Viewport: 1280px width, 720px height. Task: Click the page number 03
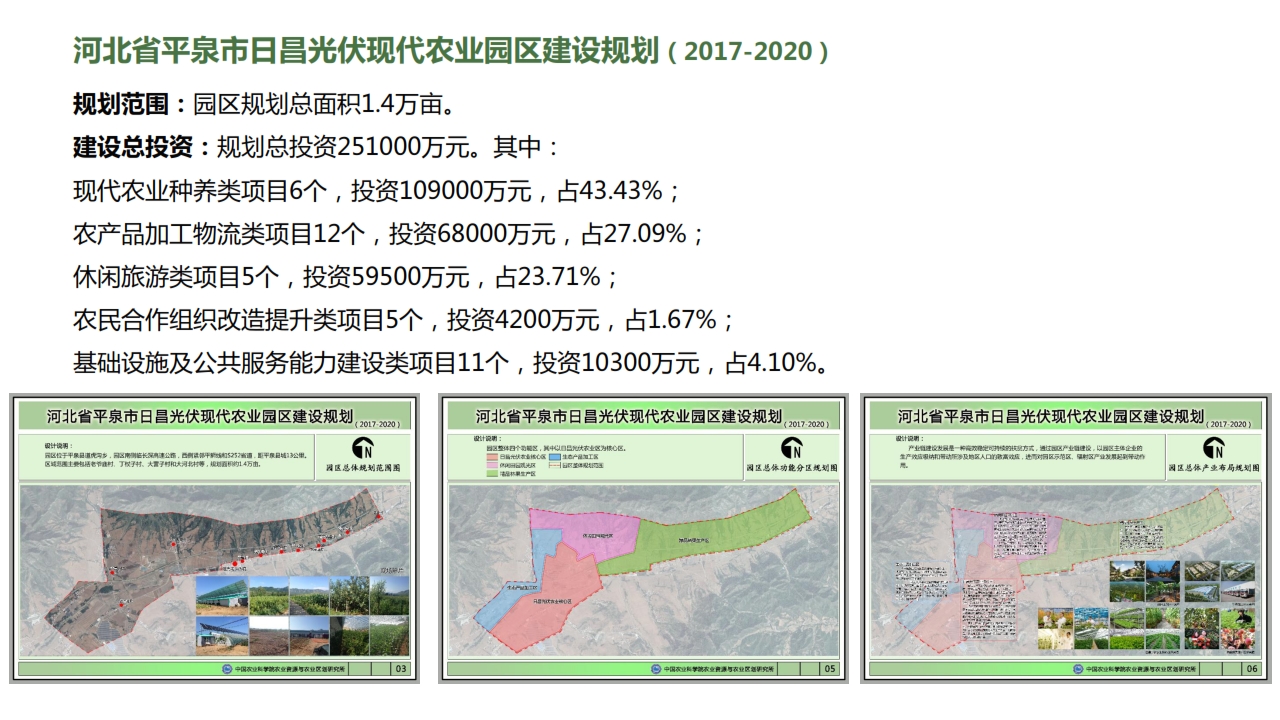(401, 669)
